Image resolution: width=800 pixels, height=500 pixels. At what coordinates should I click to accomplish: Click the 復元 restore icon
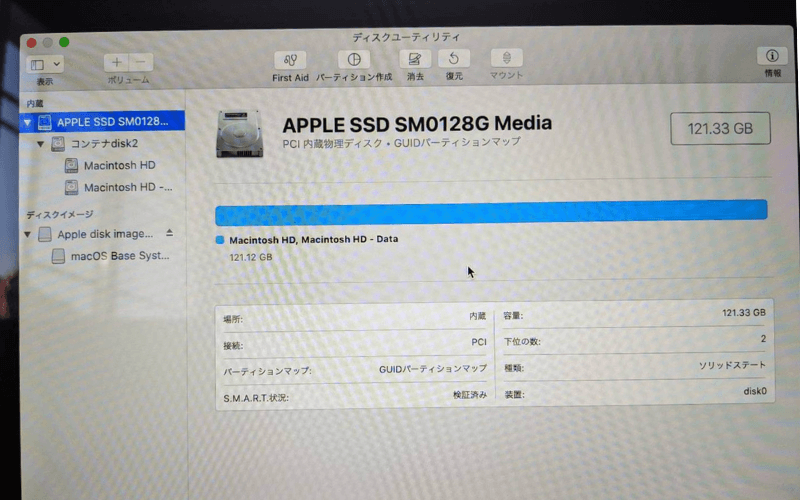click(454, 59)
